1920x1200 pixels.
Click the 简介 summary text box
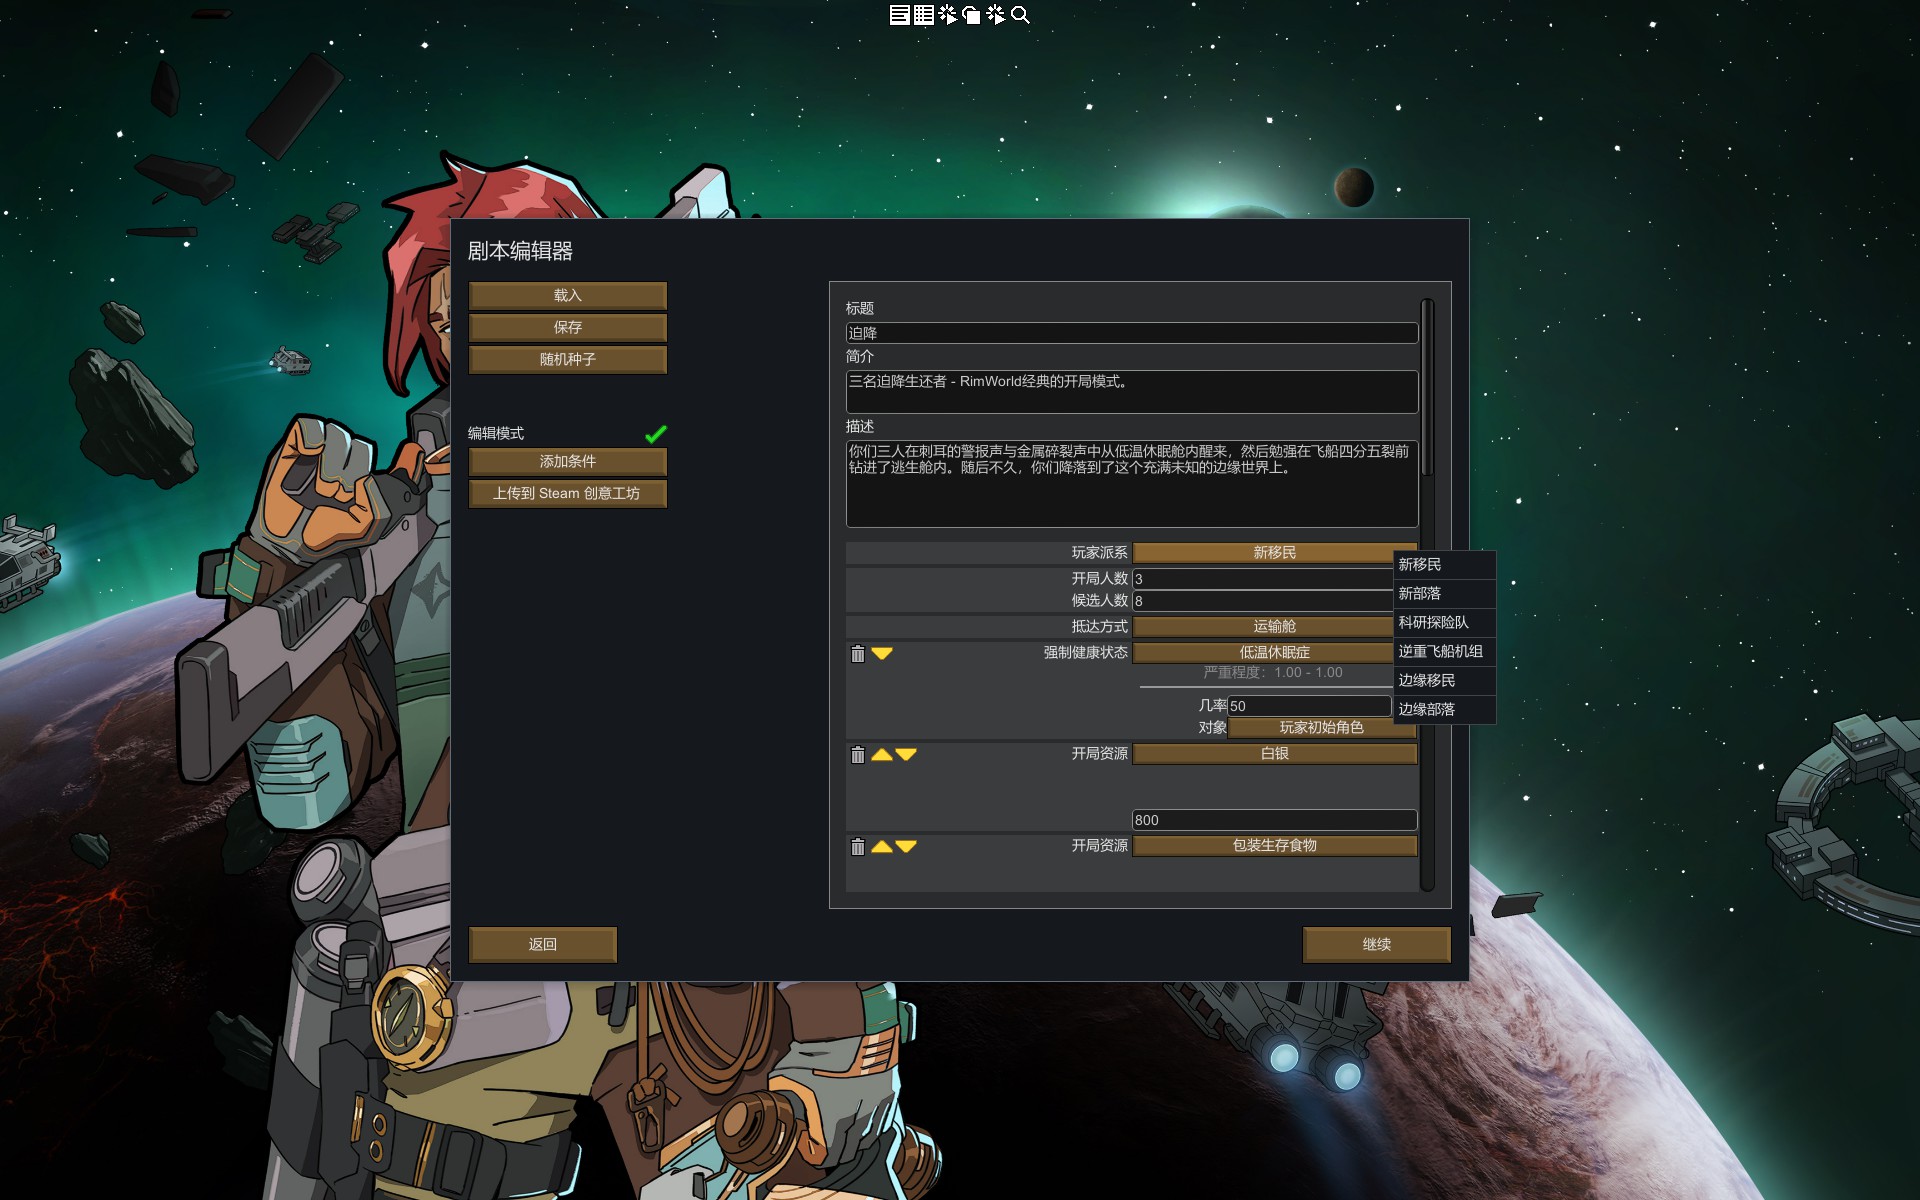tap(1131, 392)
